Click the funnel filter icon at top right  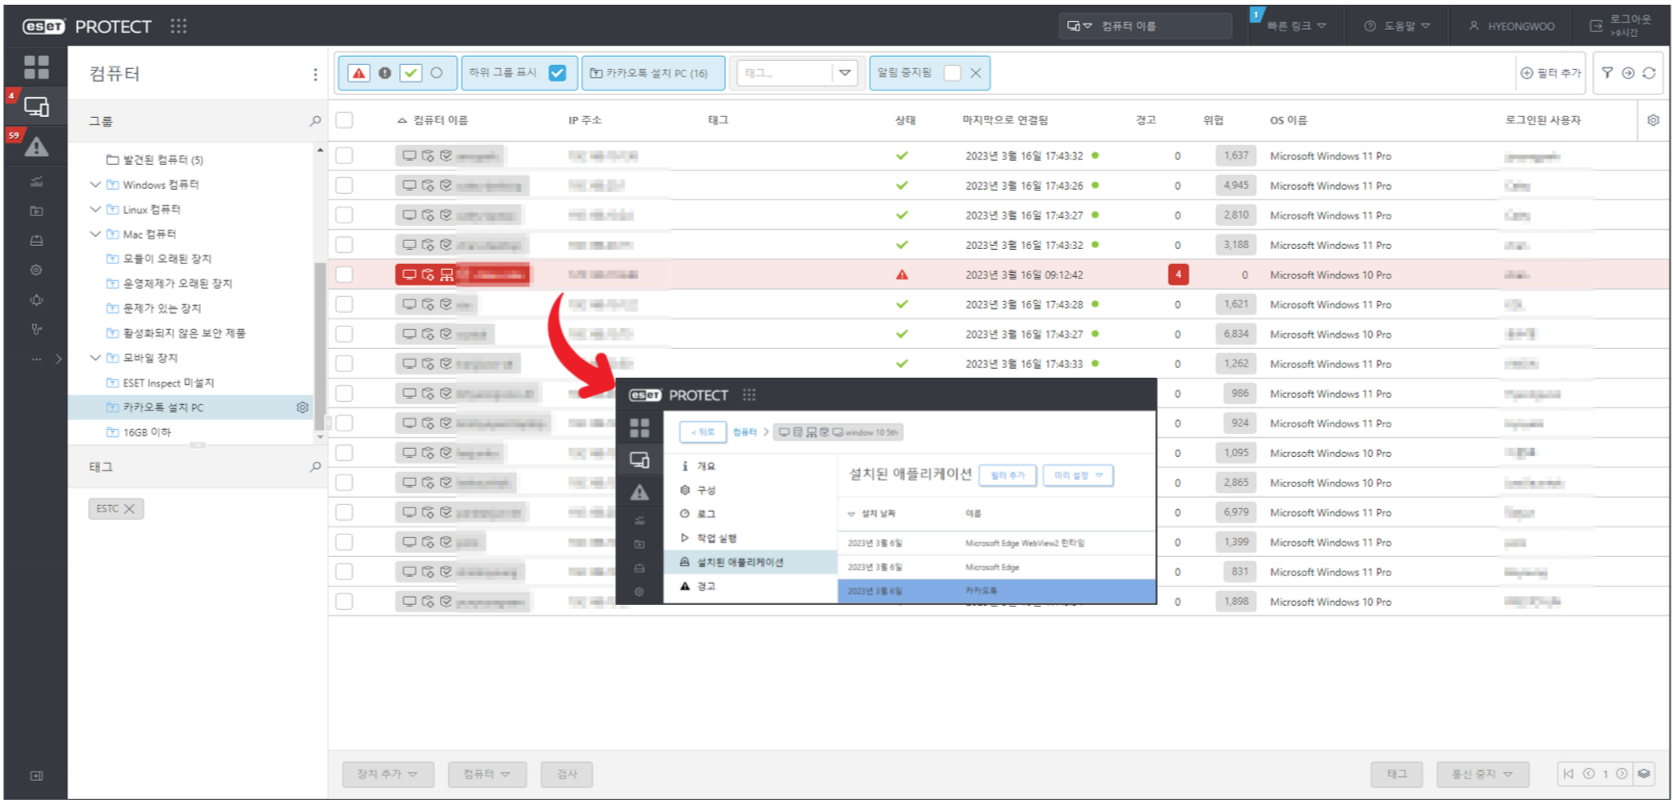point(1607,73)
